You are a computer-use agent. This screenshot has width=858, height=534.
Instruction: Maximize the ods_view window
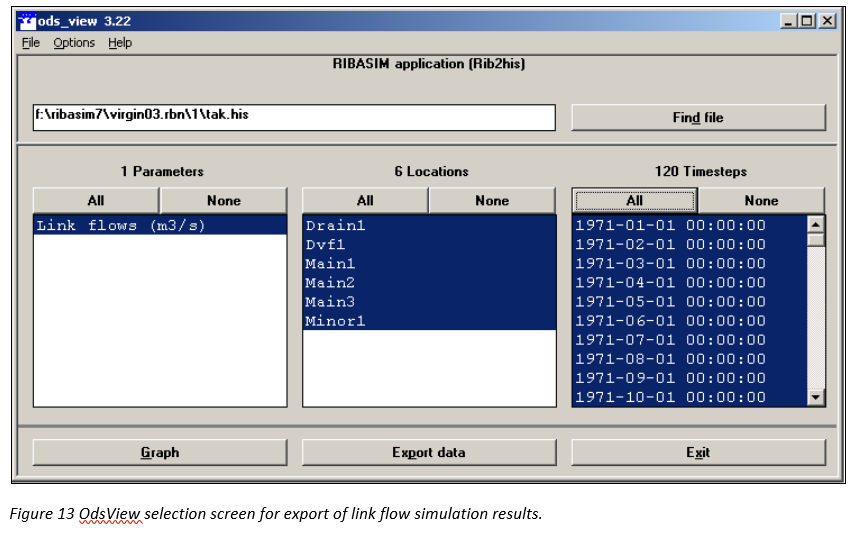coord(807,21)
